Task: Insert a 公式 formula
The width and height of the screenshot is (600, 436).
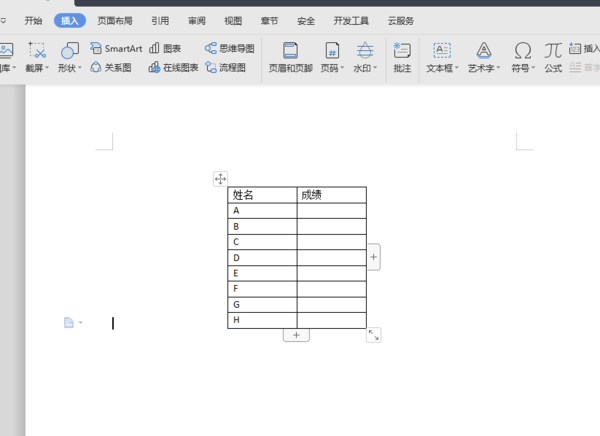Action: [x=553, y=57]
